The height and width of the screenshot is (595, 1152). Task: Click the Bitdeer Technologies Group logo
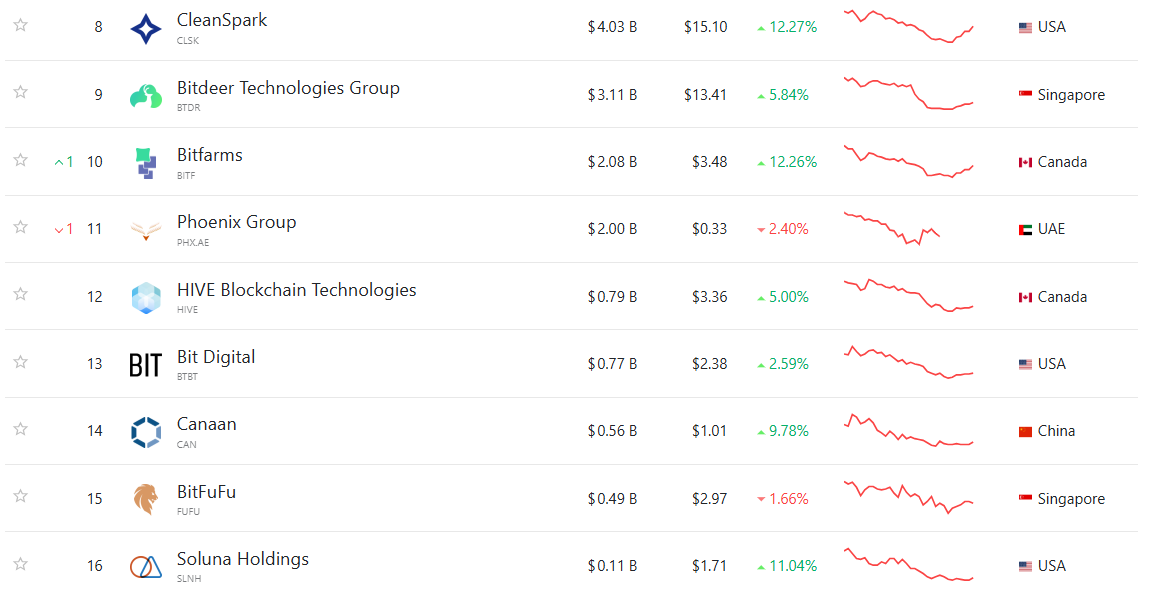pos(146,96)
